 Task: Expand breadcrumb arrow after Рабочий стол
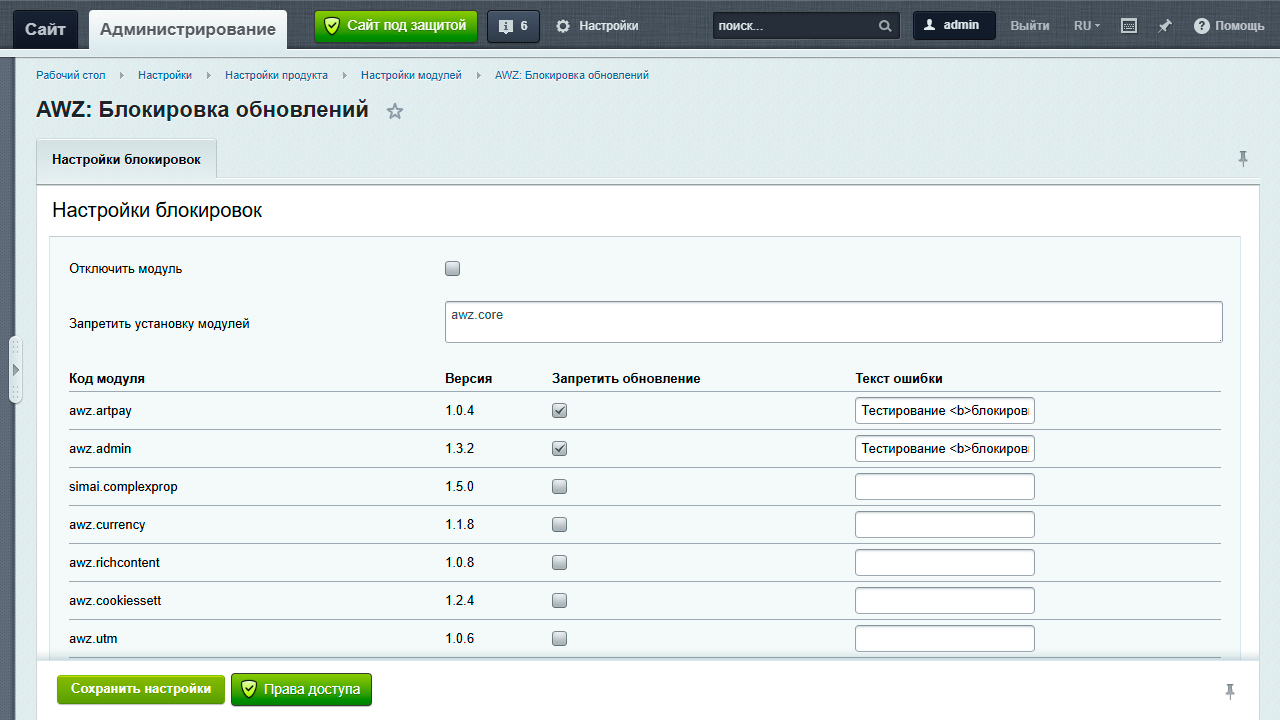[x=121, y=75]
